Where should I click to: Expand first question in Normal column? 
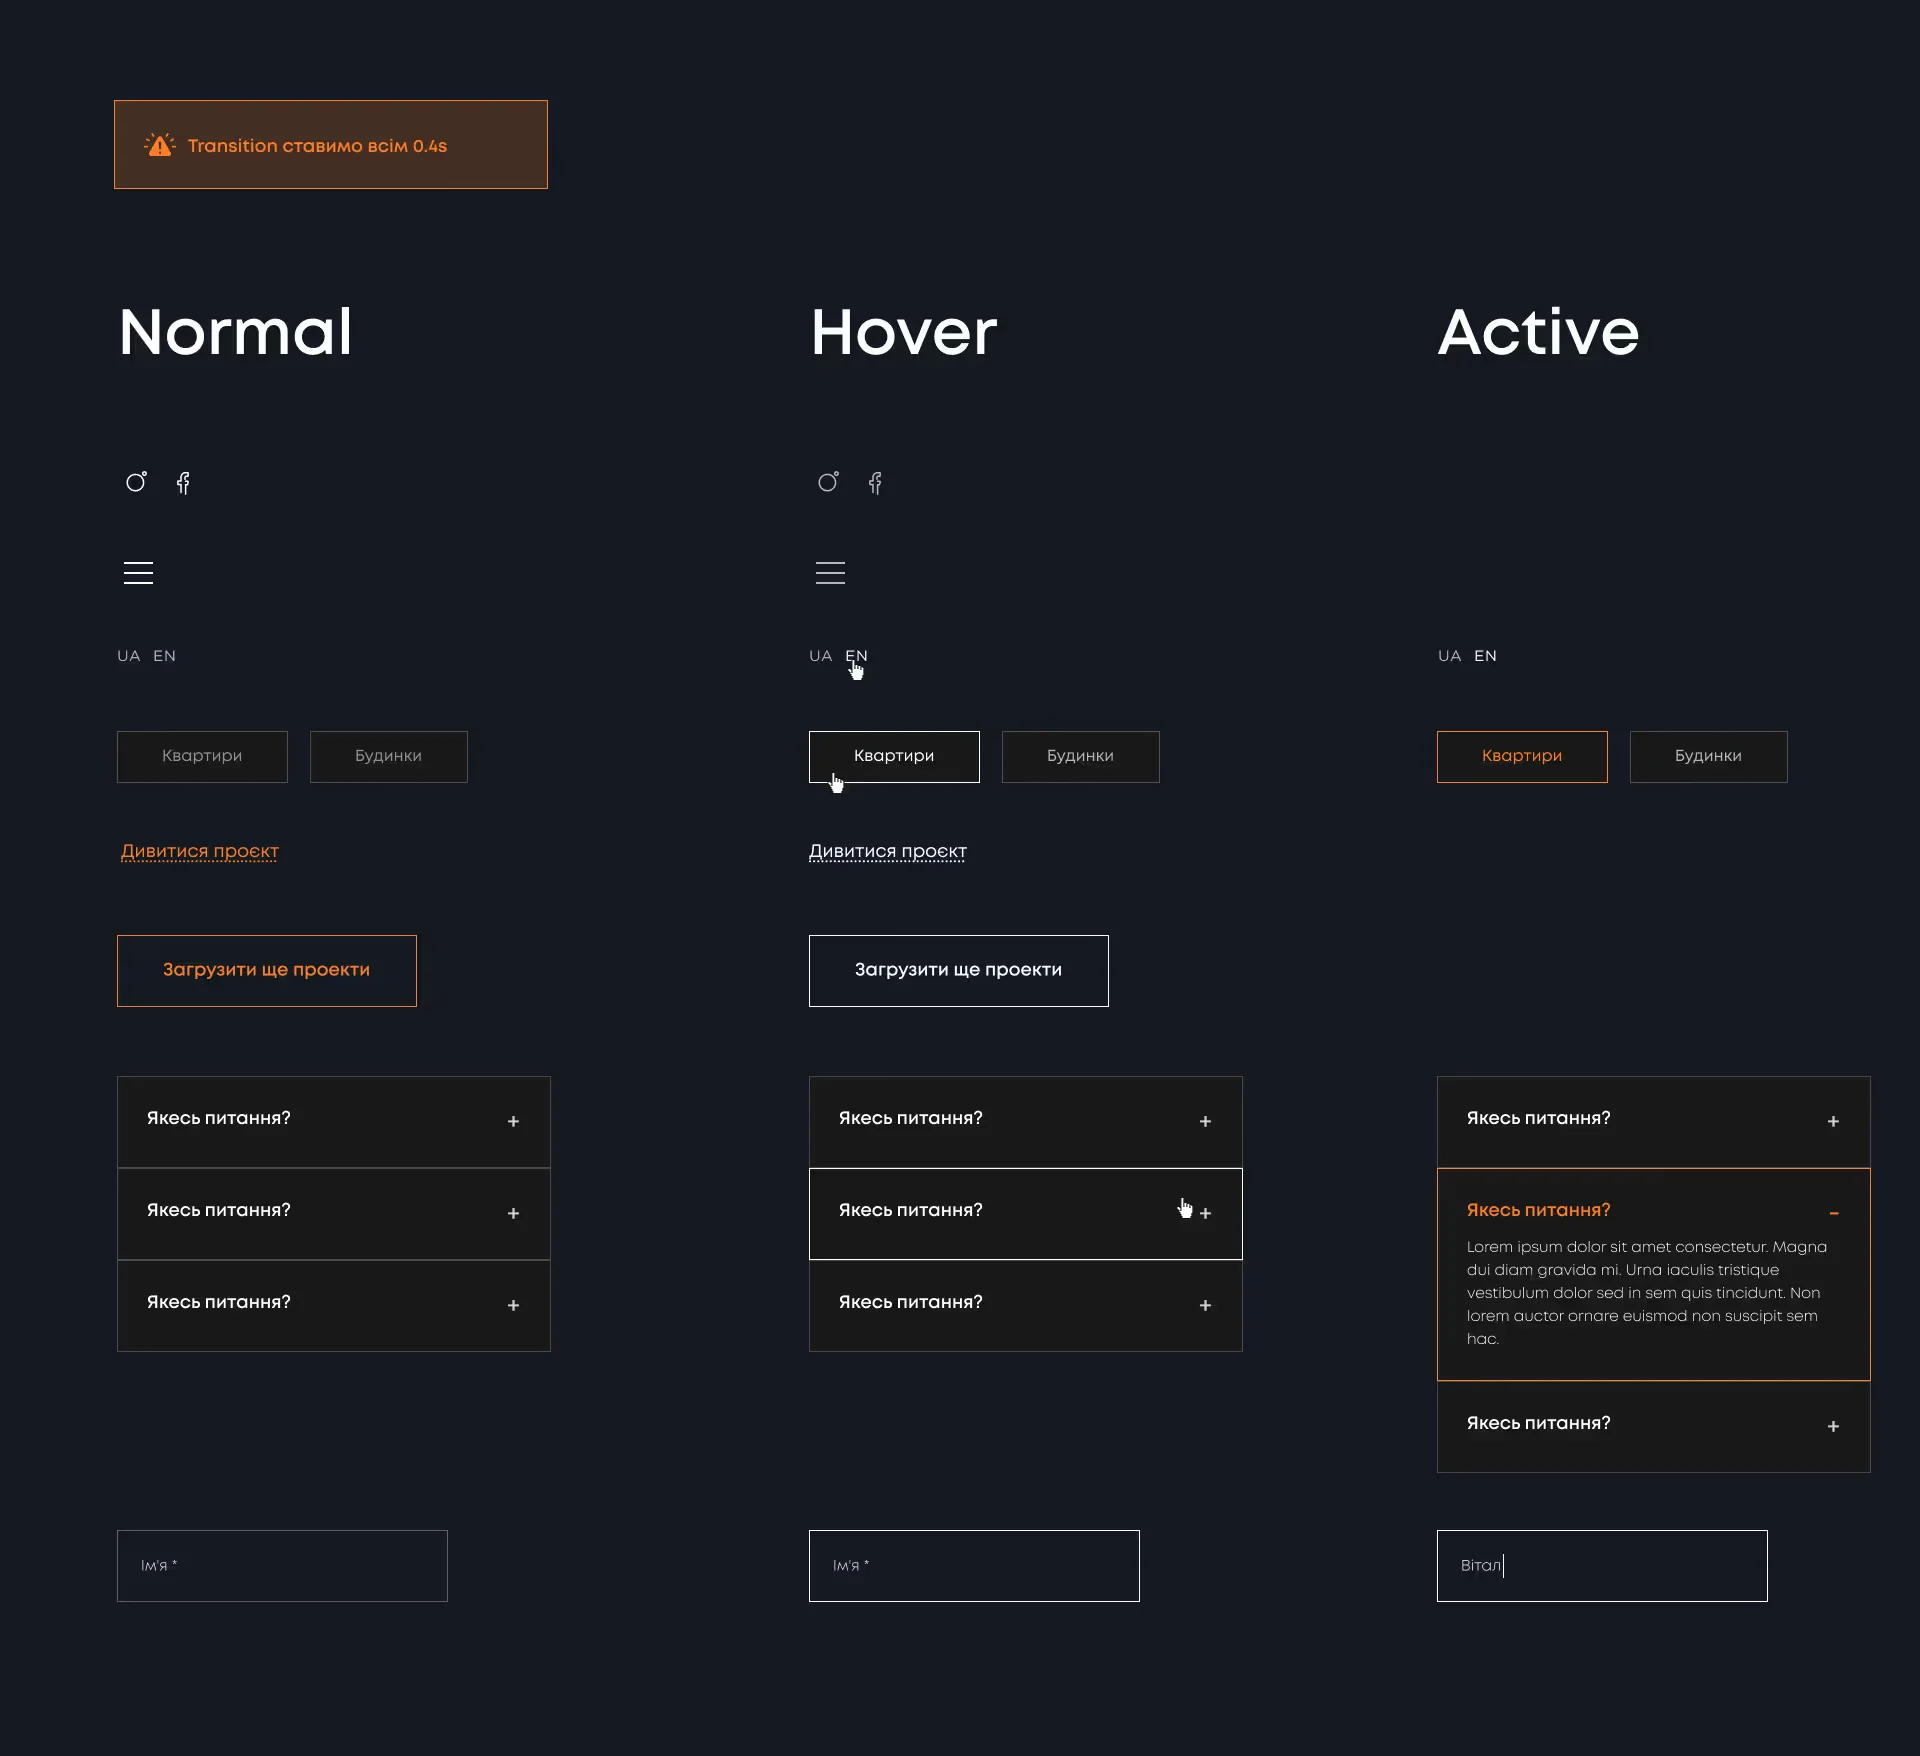coord(513,1121)
